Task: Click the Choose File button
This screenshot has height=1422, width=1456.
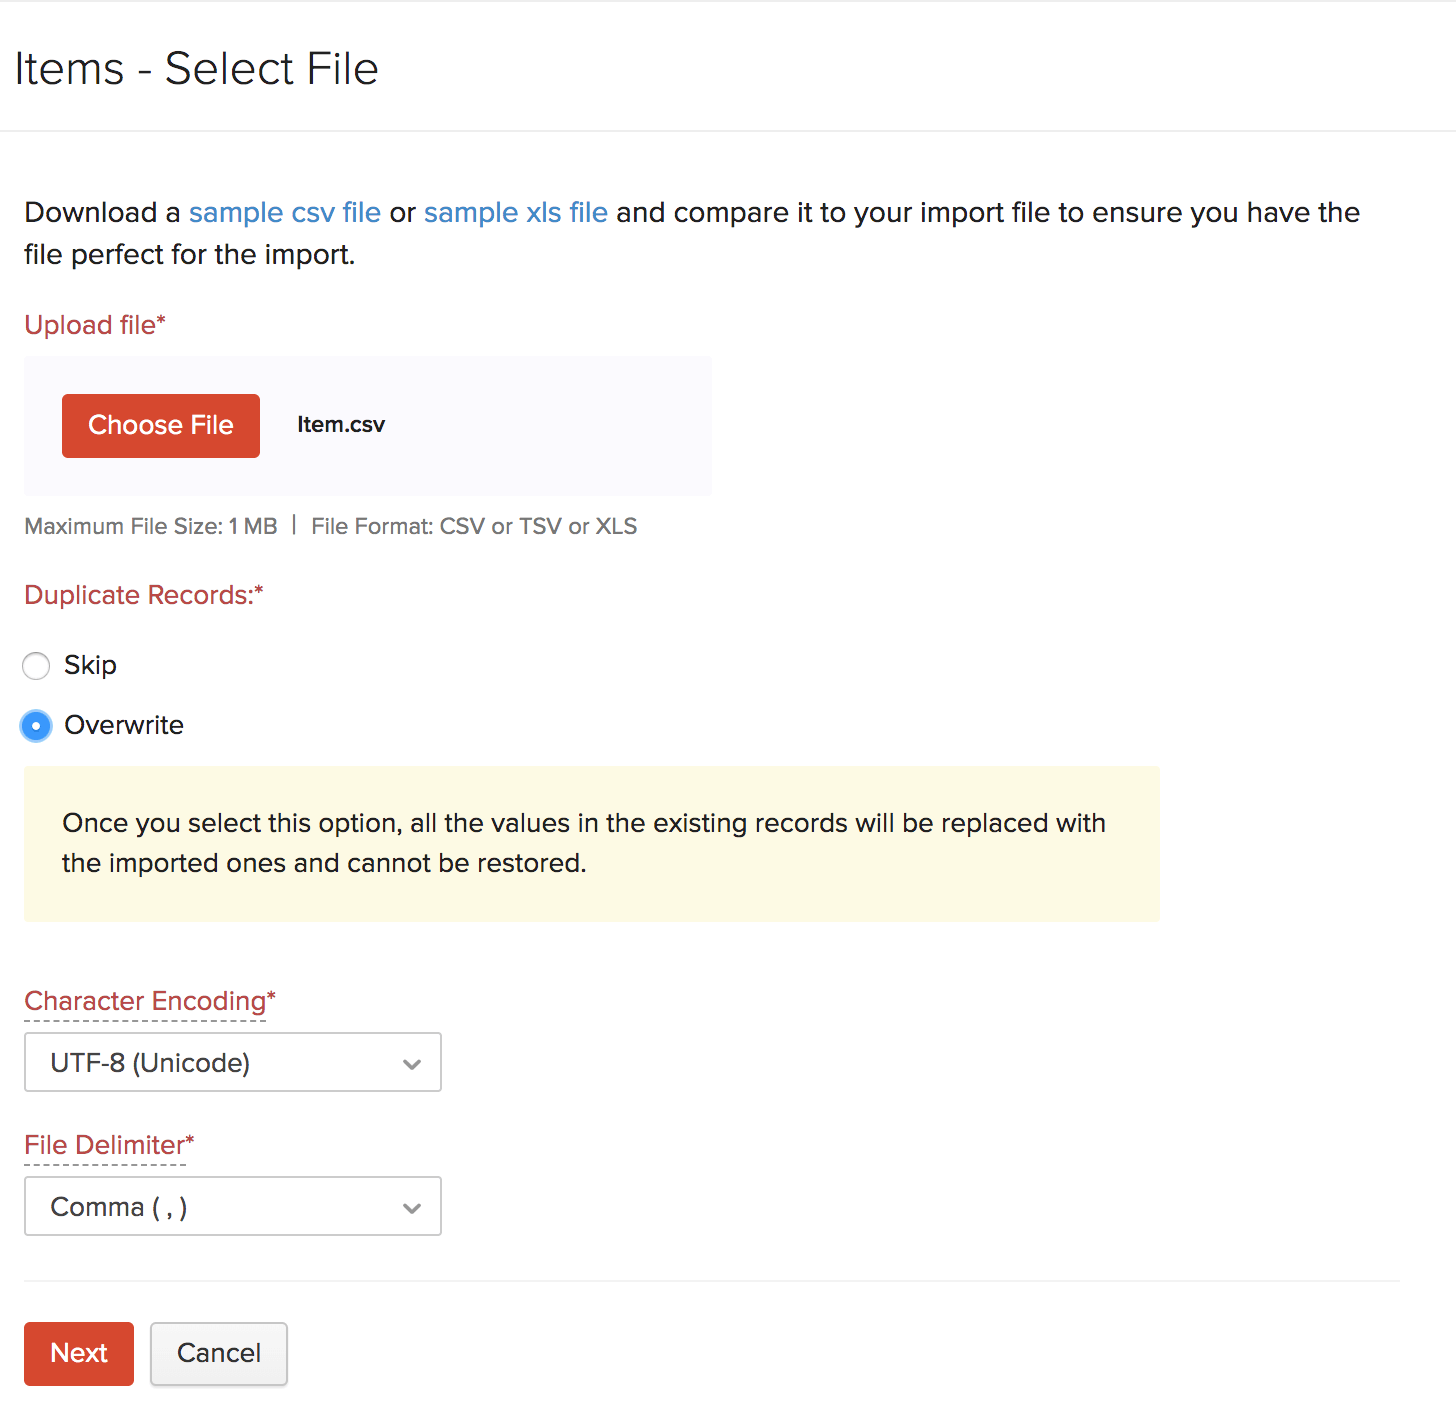Action: [160, 425]
